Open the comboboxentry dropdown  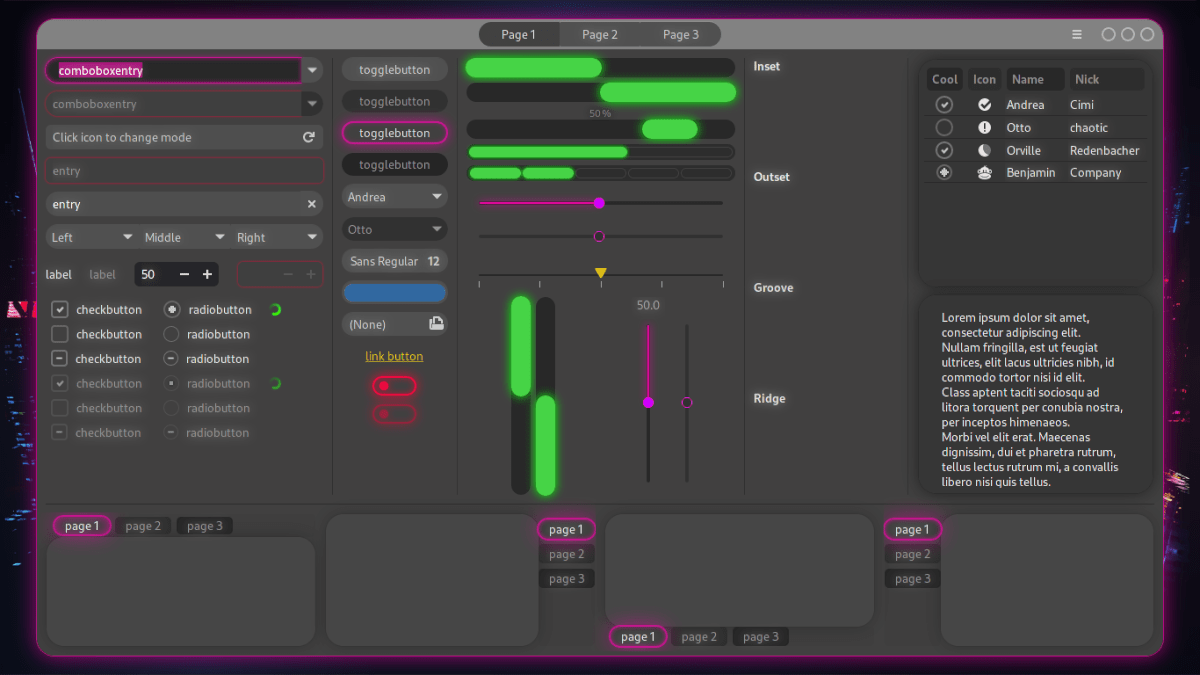311,70
